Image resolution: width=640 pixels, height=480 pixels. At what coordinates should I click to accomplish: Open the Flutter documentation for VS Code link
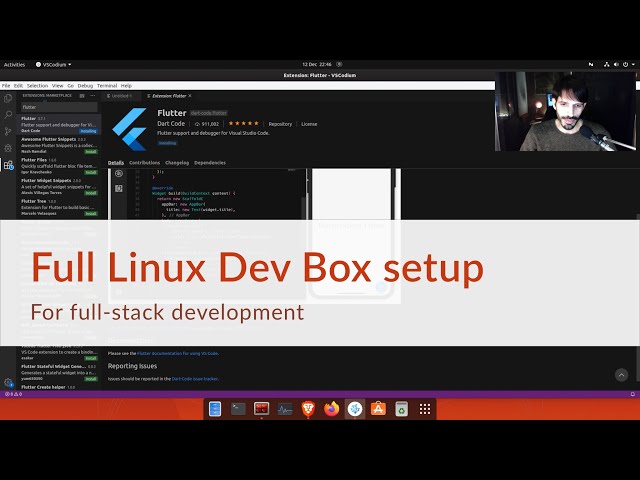[178, 353]
